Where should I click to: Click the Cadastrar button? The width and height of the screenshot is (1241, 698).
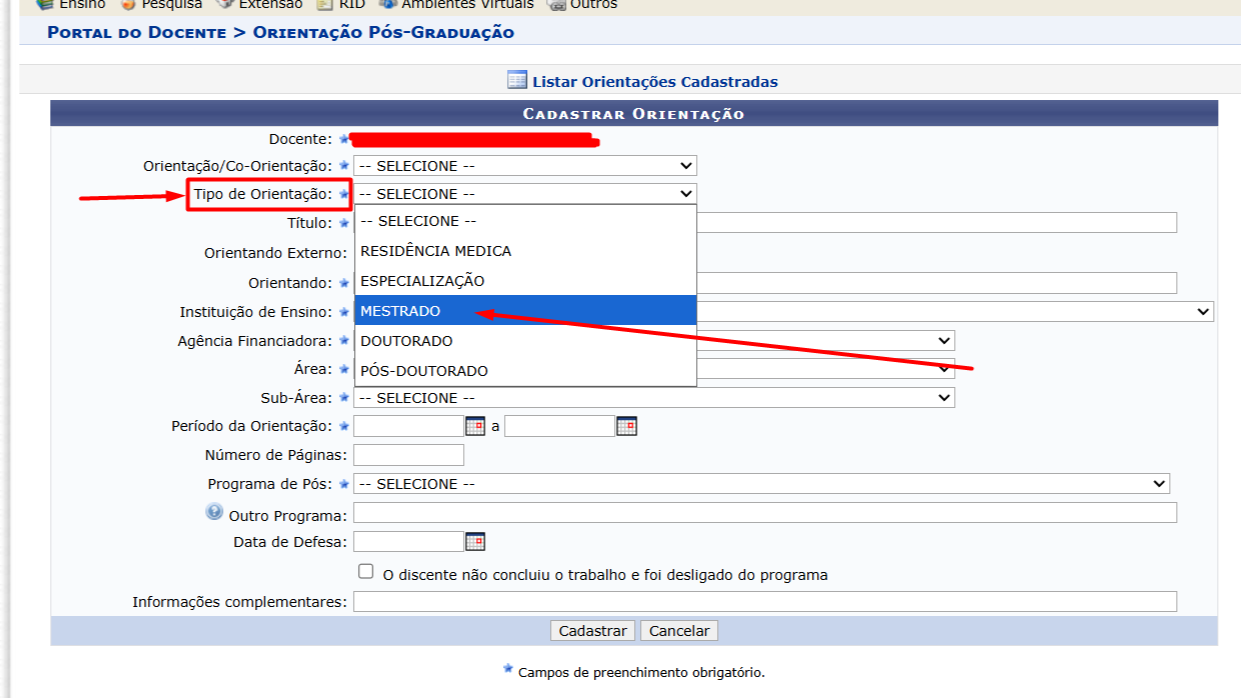[x=593, y=631]
